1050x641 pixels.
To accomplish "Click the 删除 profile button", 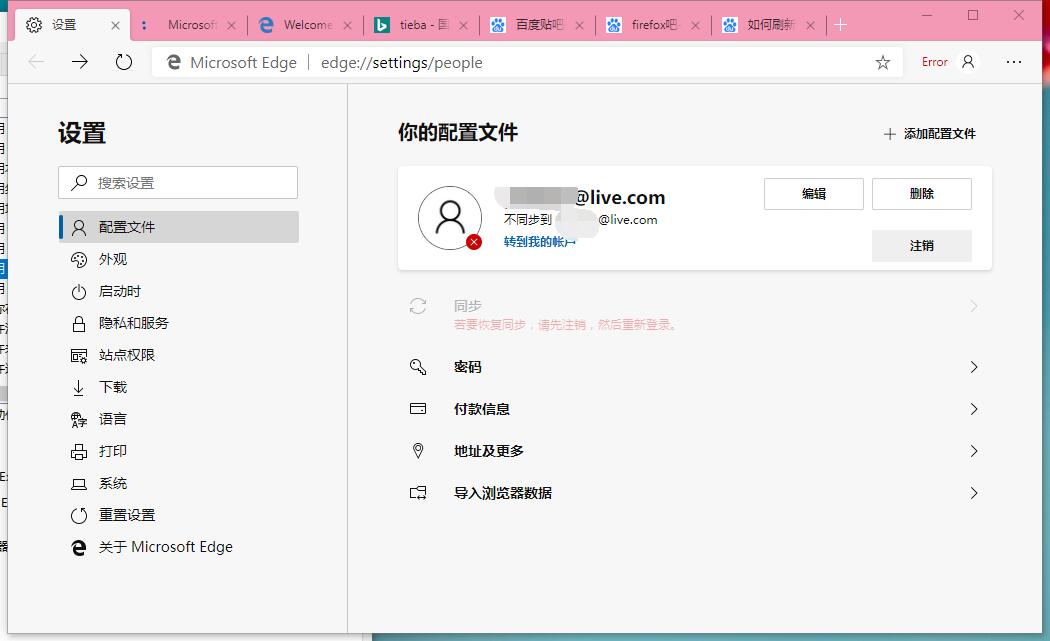I will 921,194.
